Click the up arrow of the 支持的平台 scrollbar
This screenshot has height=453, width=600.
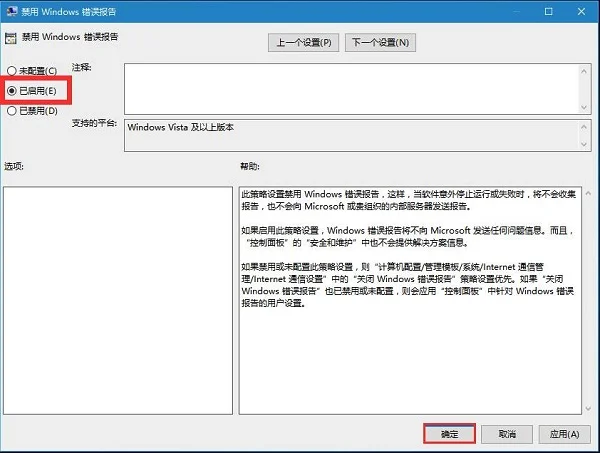pyautogui.click(x=584, y=127)
